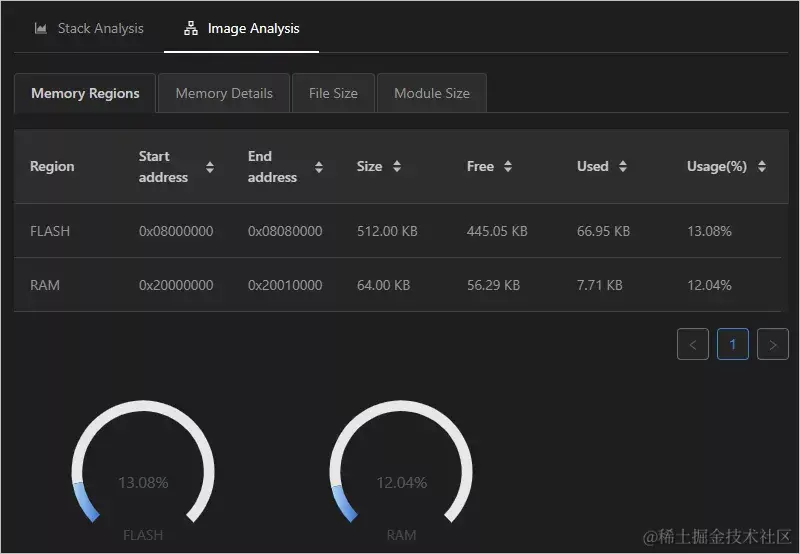Click the 12.04% usage table cell
The width and height of the screenshot is (800, 554).
(709, 285)
